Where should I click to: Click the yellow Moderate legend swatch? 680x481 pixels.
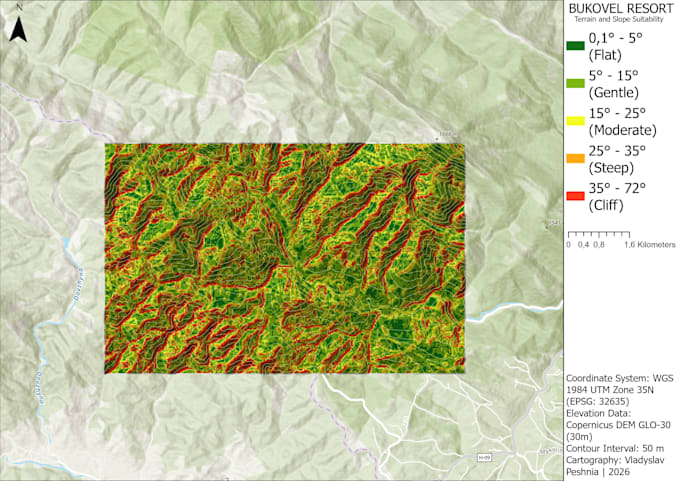coord(575,121)
